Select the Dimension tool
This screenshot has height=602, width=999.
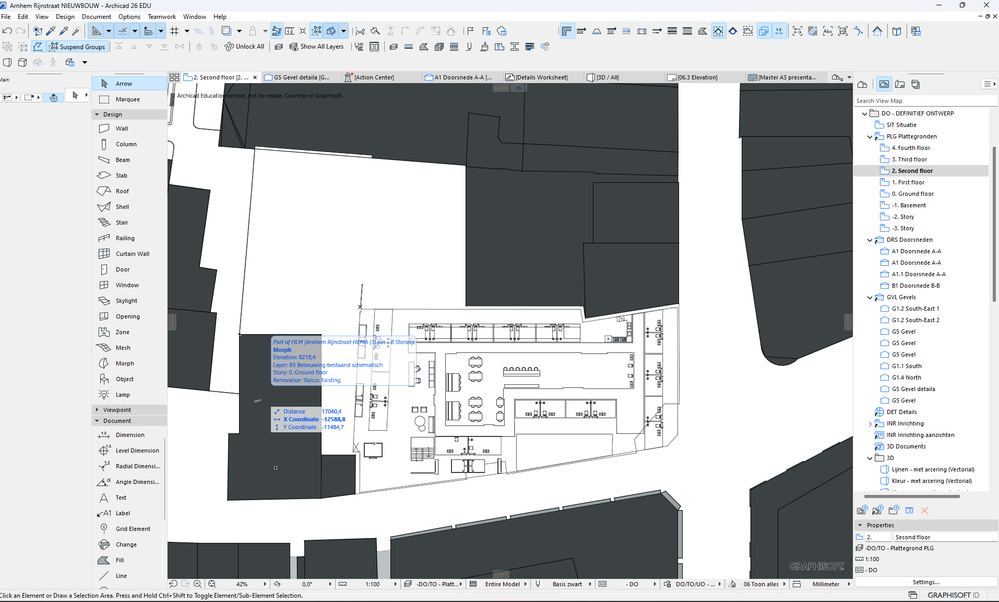pos(129,435)
